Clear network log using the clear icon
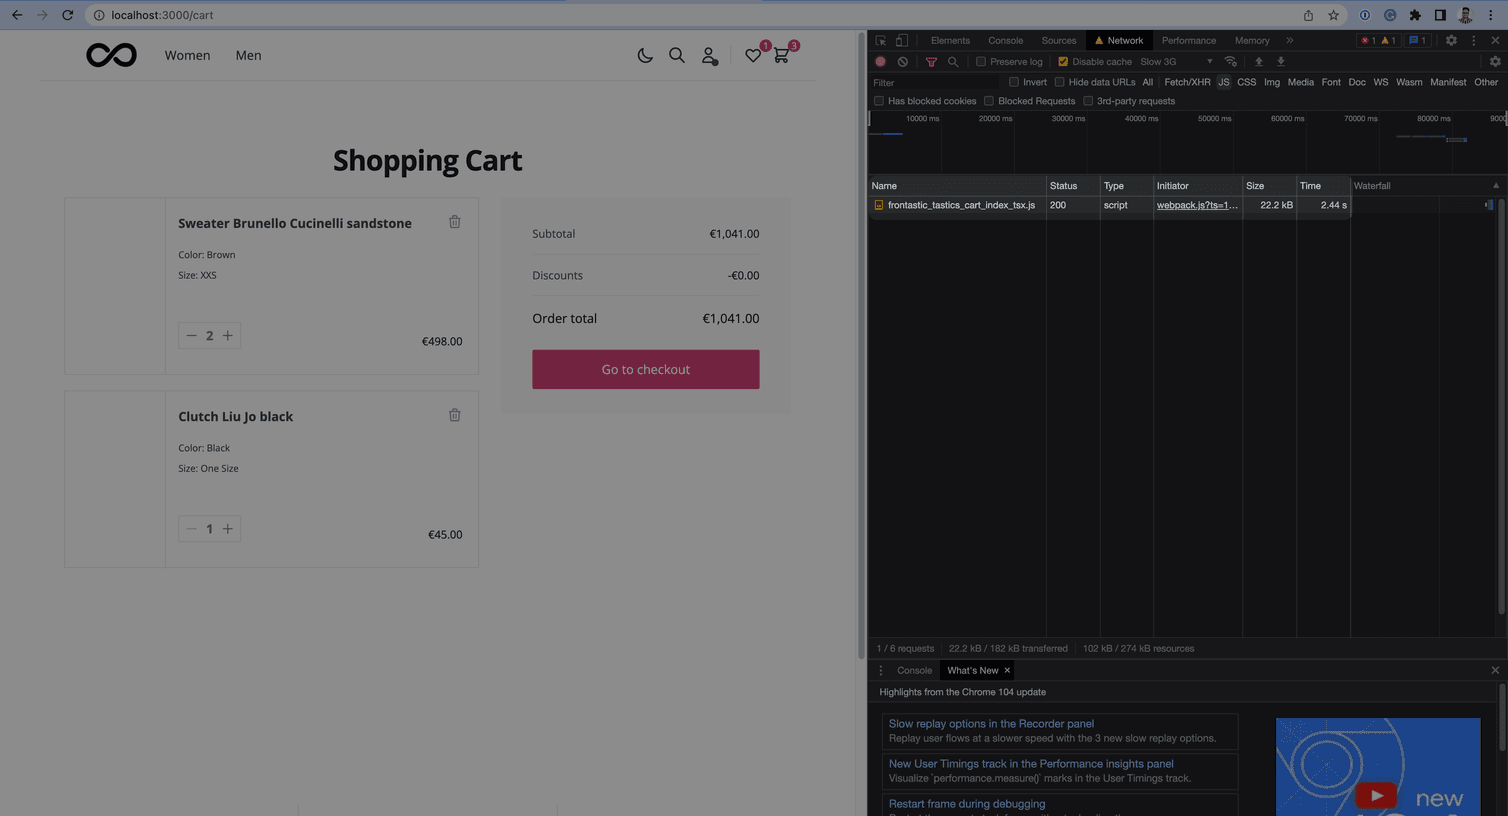The width and height of the screenshot is (1508, 816). [x=903, y=61]
